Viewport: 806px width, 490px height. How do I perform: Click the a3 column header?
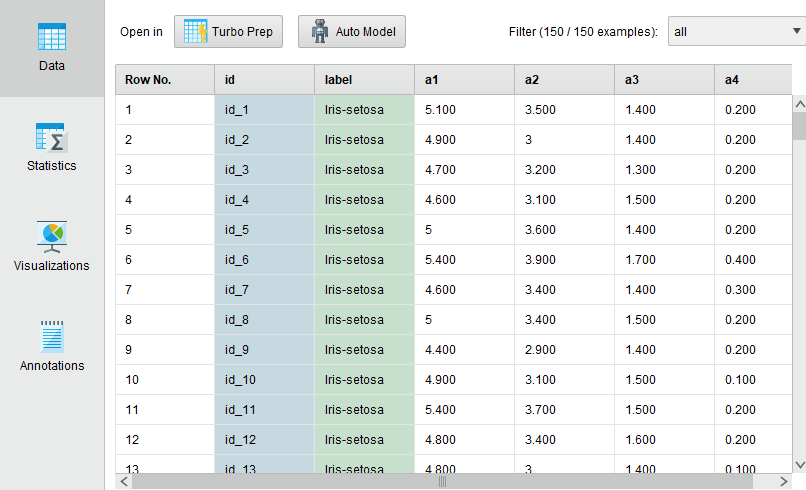click(664, 80)
